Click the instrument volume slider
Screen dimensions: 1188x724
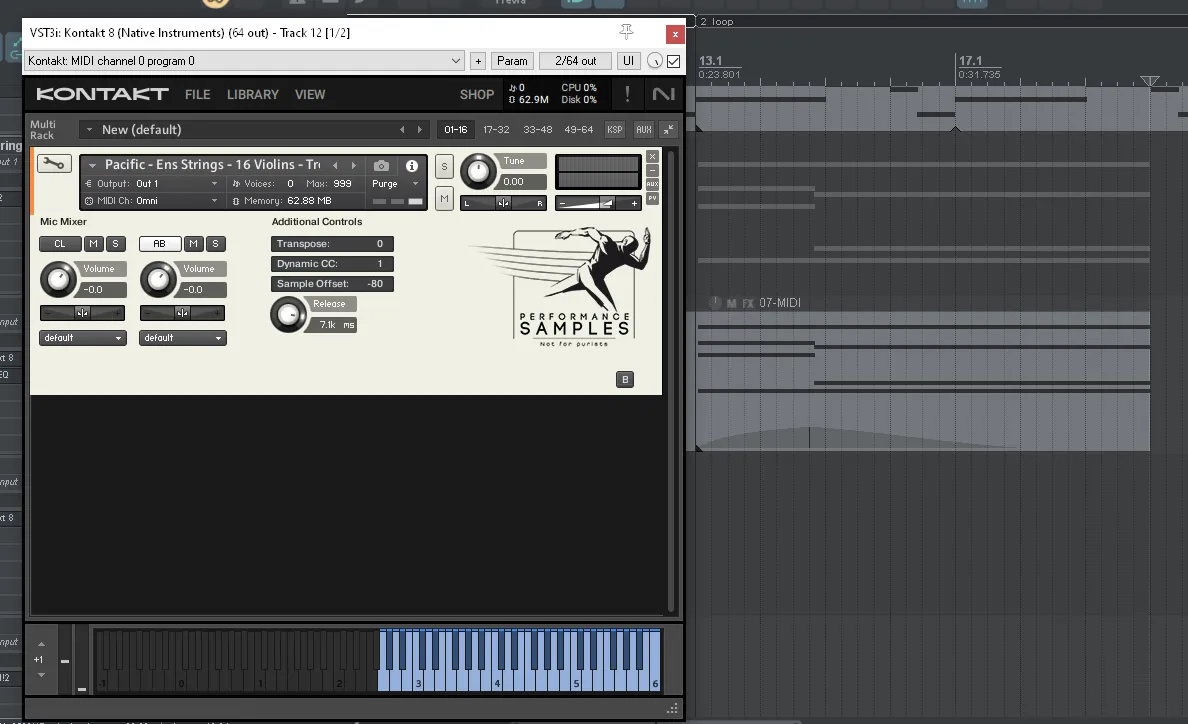(x=598, y=203)
